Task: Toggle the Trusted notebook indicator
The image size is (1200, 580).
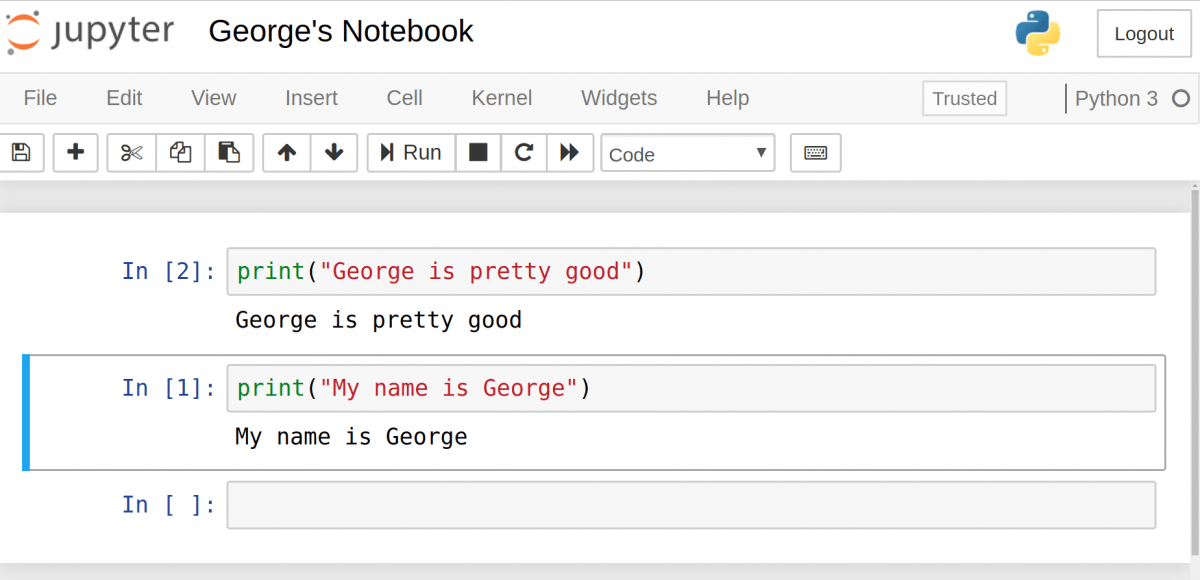Action: [x=964, y=98]
